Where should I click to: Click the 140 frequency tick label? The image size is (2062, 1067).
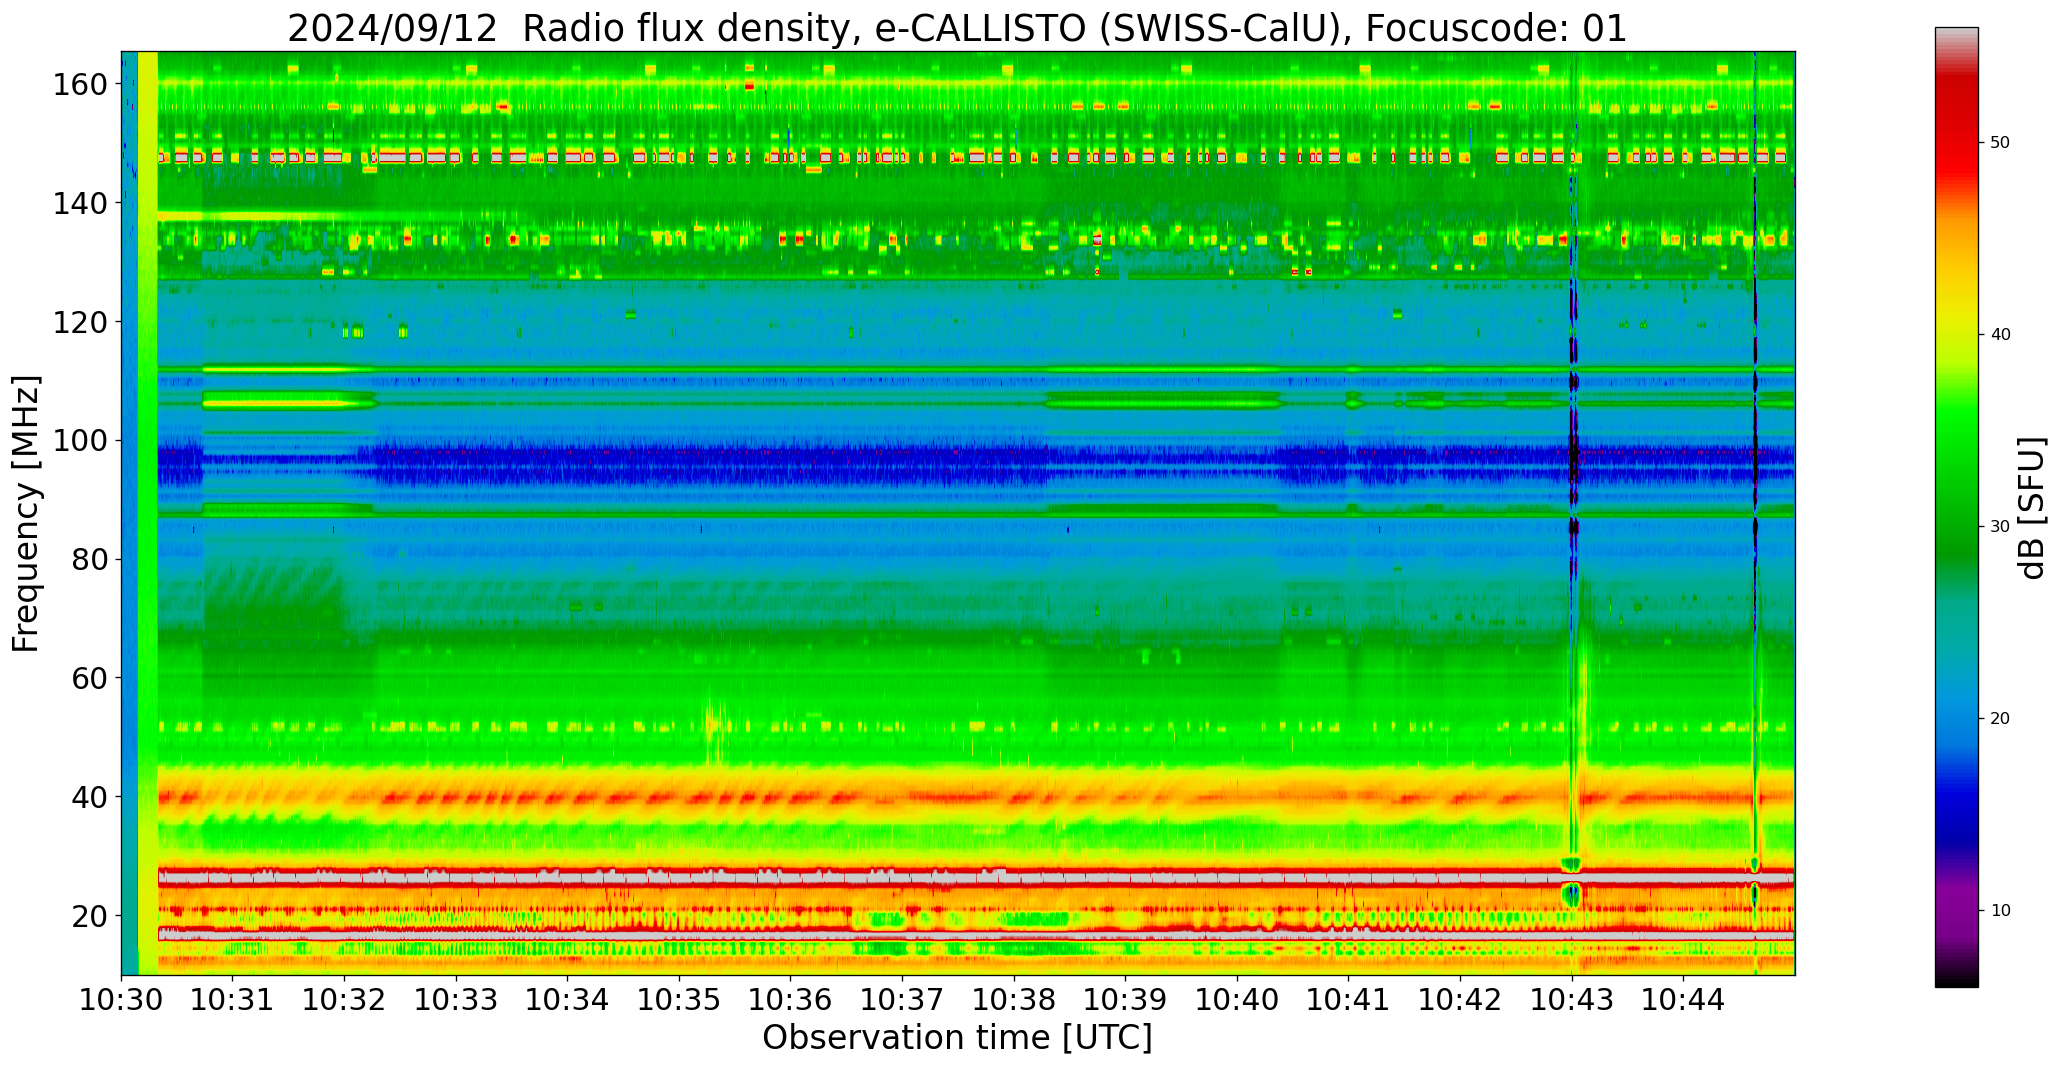[x=79, y=204]
